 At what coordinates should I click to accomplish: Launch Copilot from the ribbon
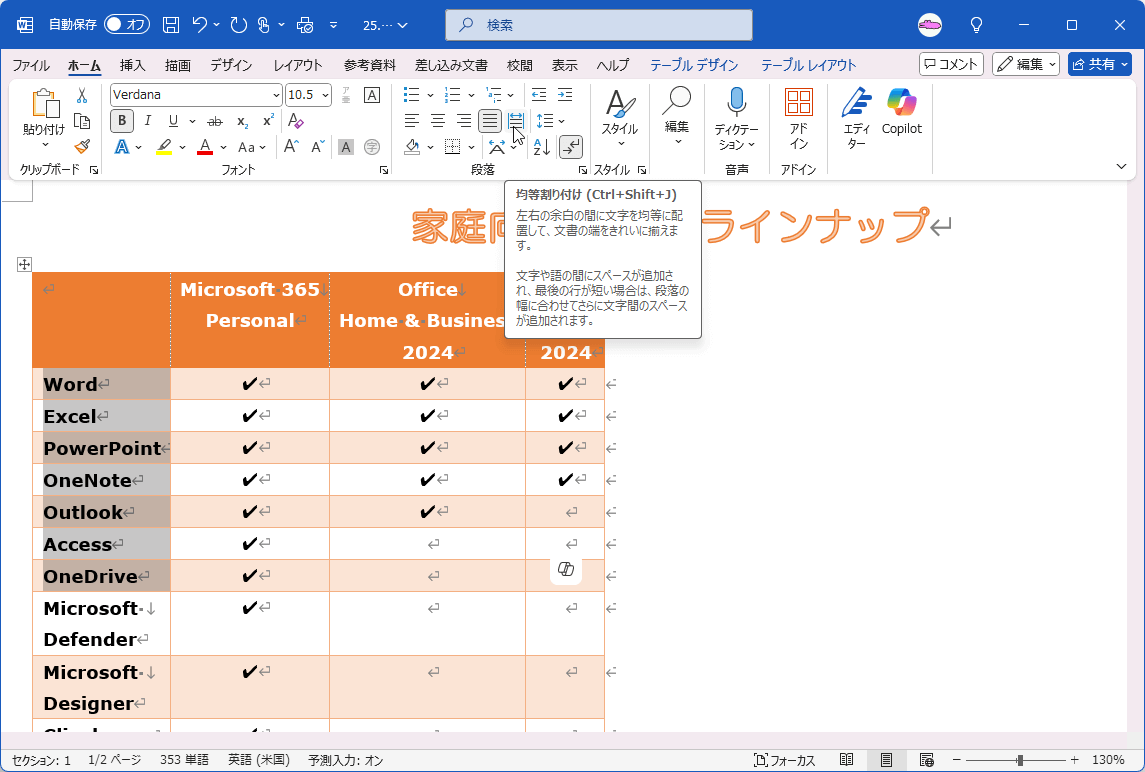pyautogui.click(x=902, y=112)
